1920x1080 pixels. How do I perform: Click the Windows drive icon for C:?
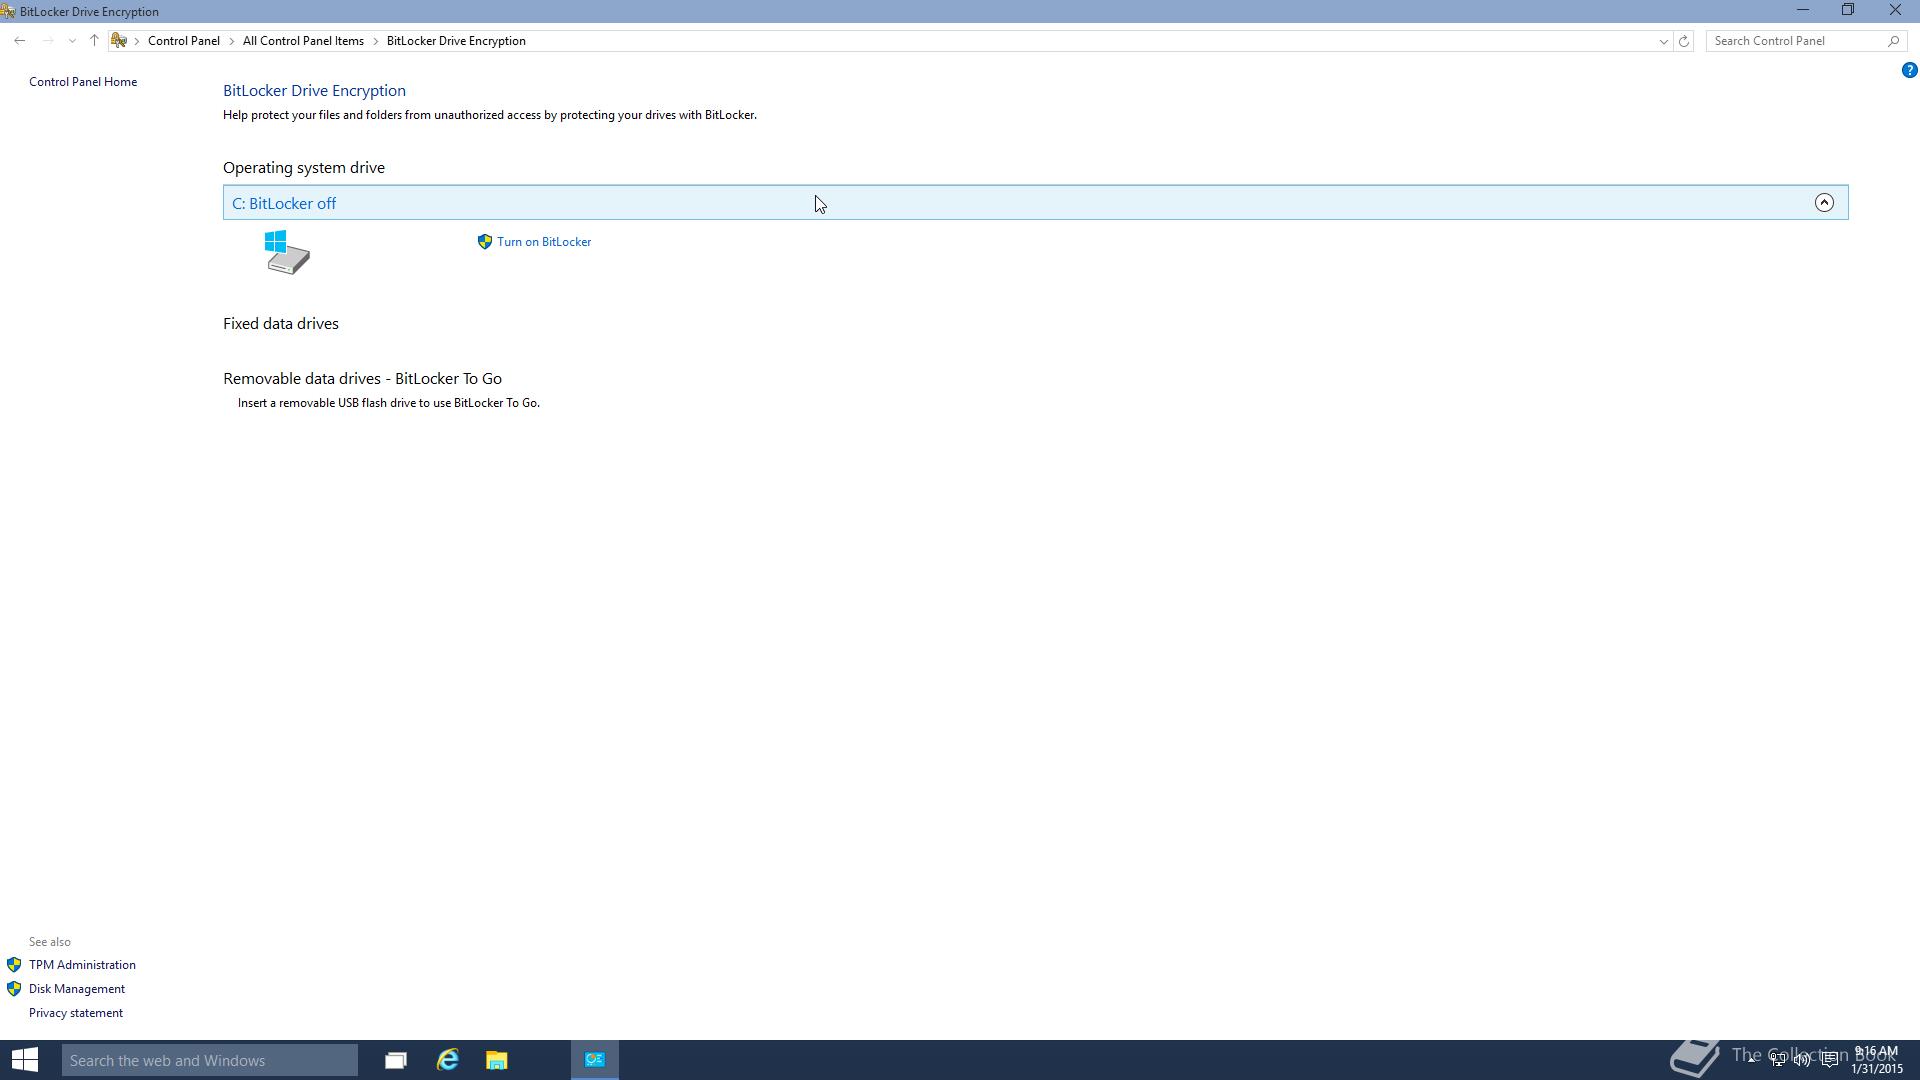[287, 252]
